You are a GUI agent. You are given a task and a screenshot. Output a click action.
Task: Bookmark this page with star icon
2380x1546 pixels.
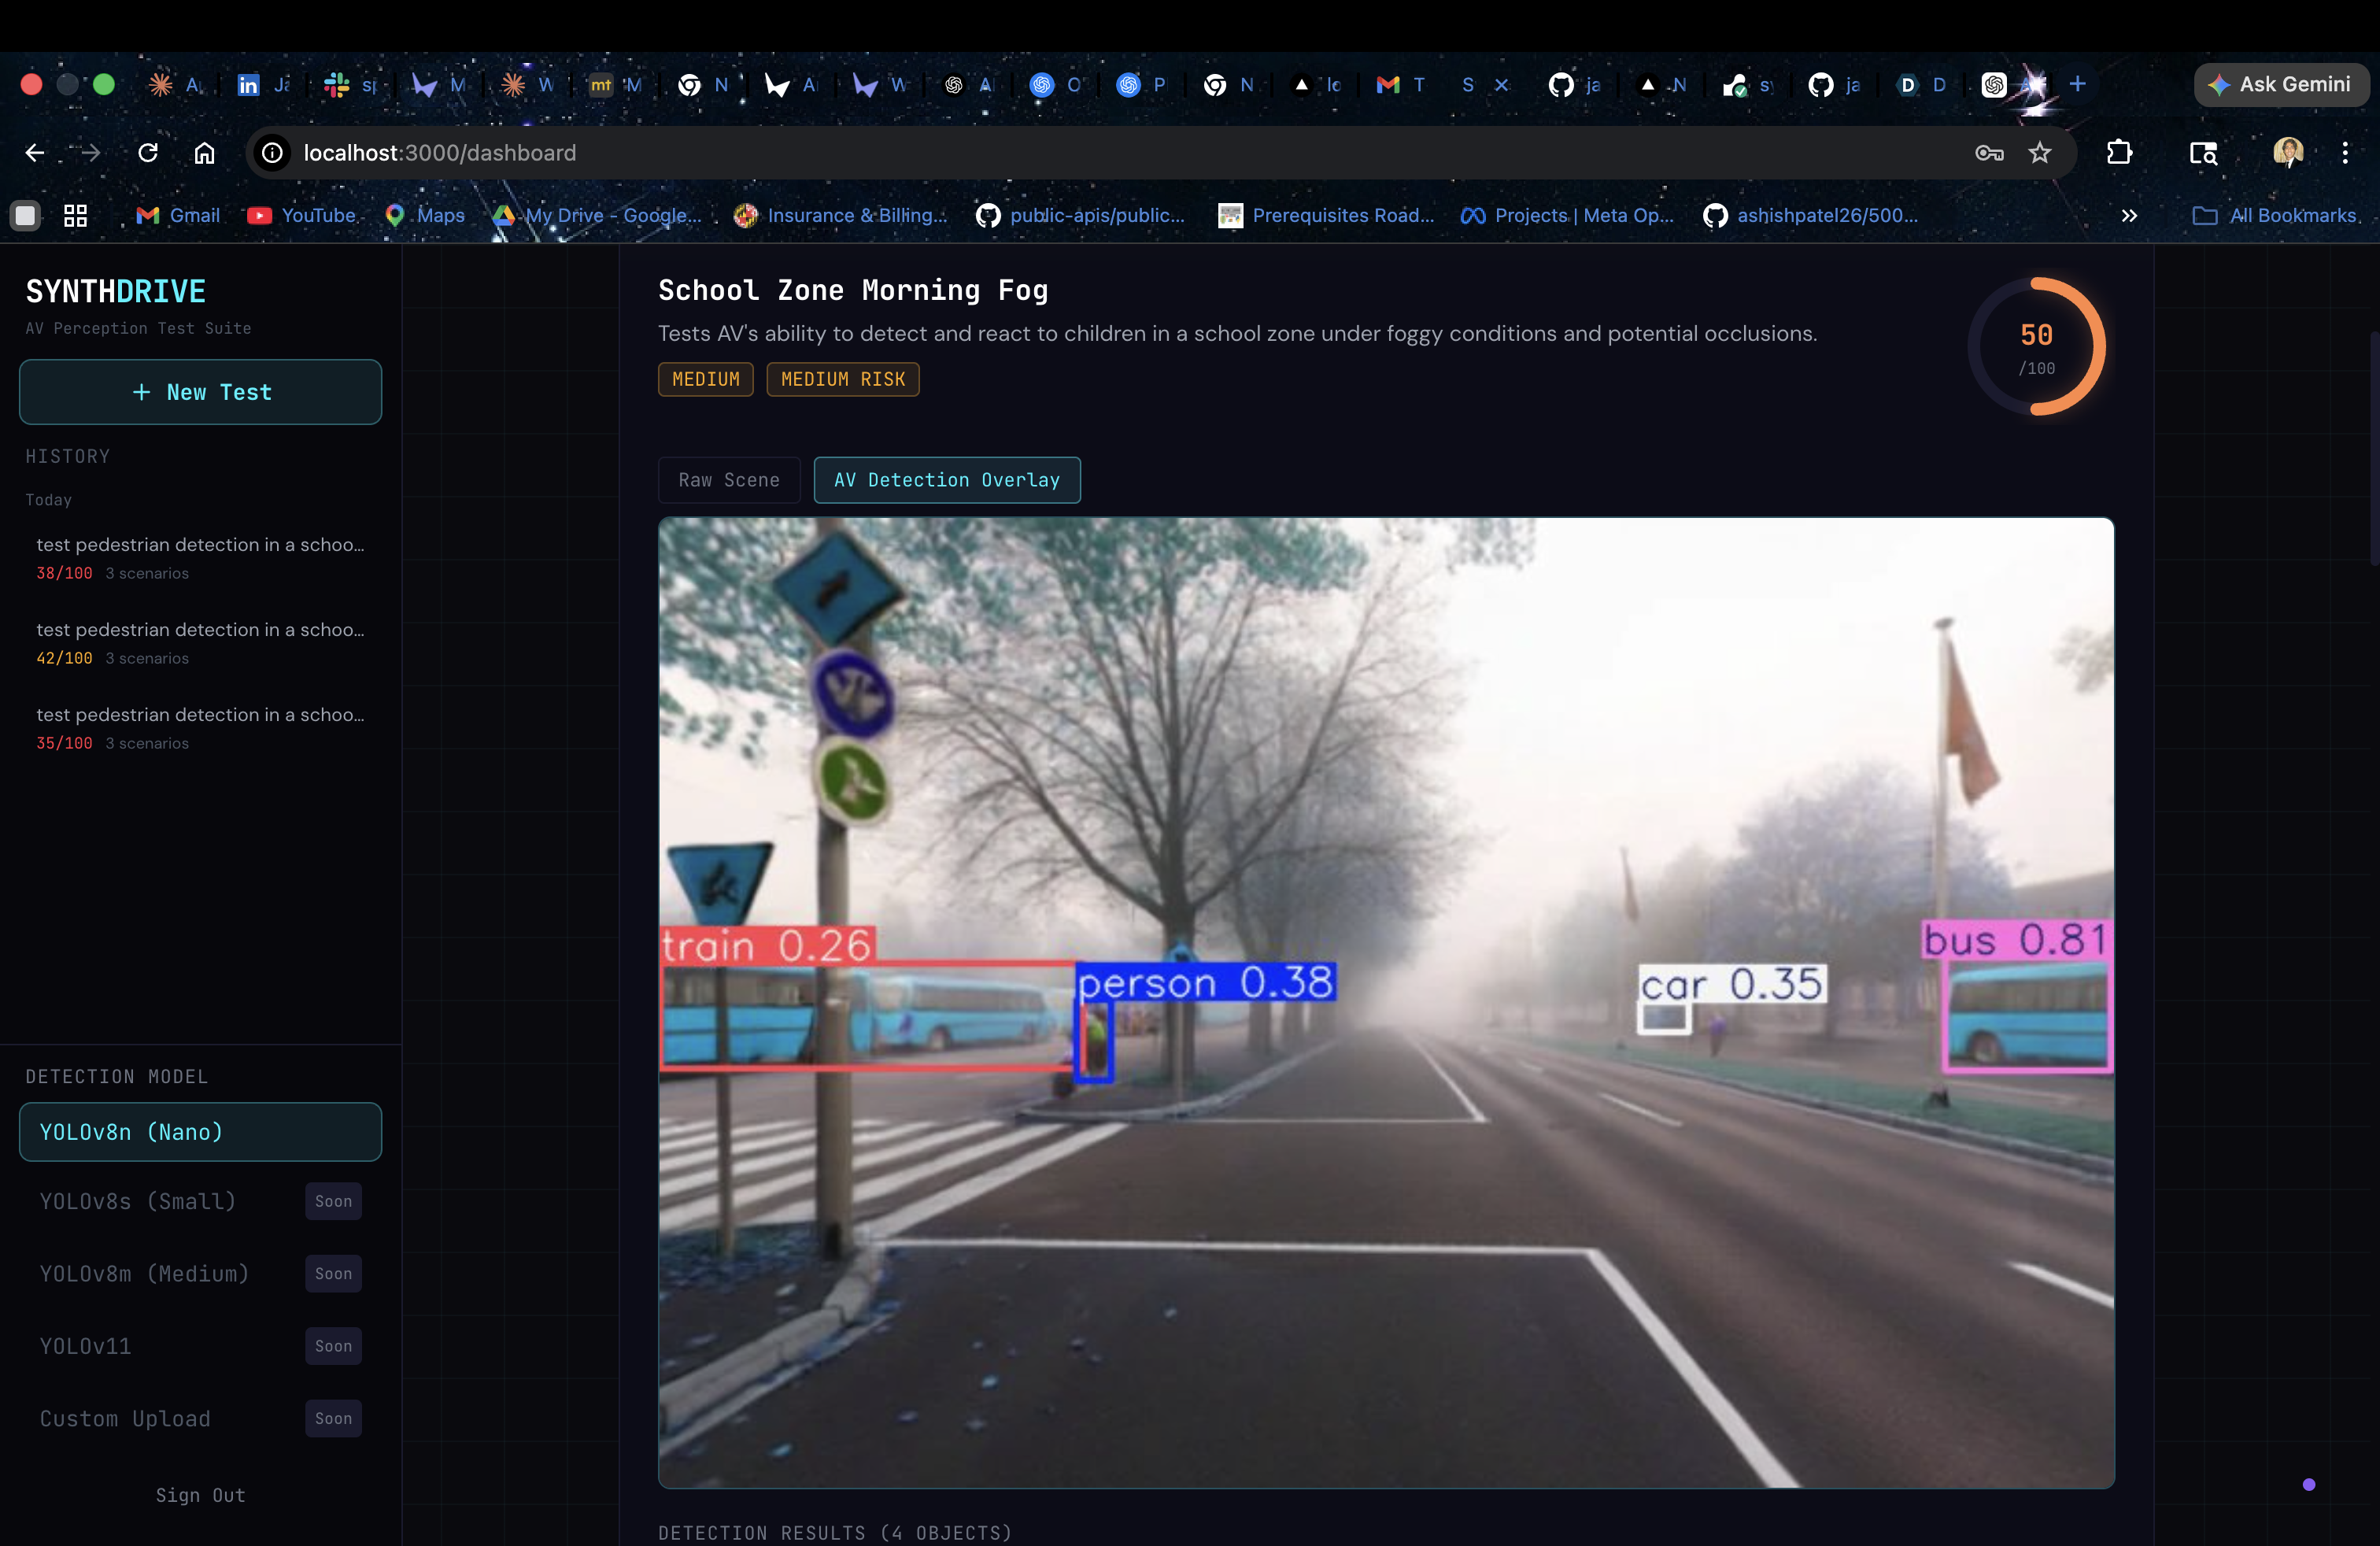[2039, 153]
